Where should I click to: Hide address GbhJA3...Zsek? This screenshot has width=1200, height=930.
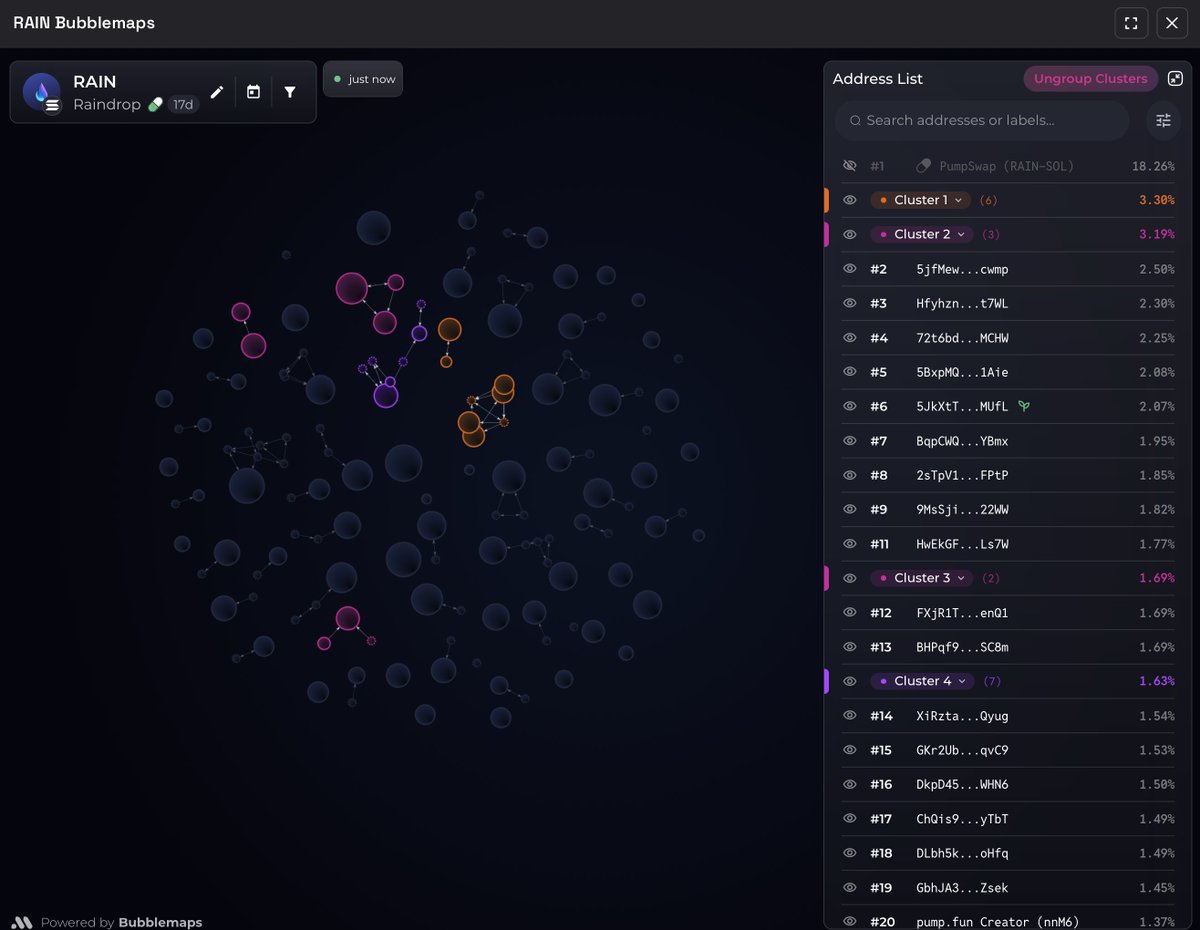pyautogui.click(x=850, y=888)
